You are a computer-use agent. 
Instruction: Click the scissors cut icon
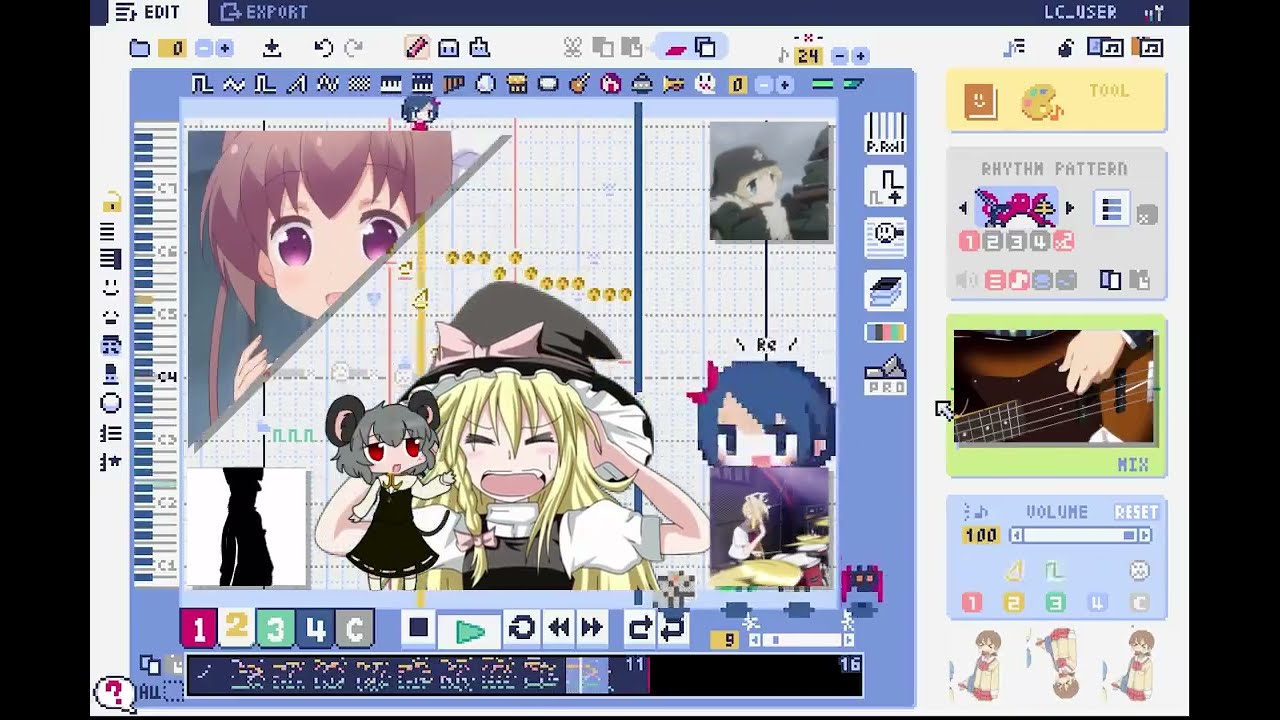coord(572,48)
